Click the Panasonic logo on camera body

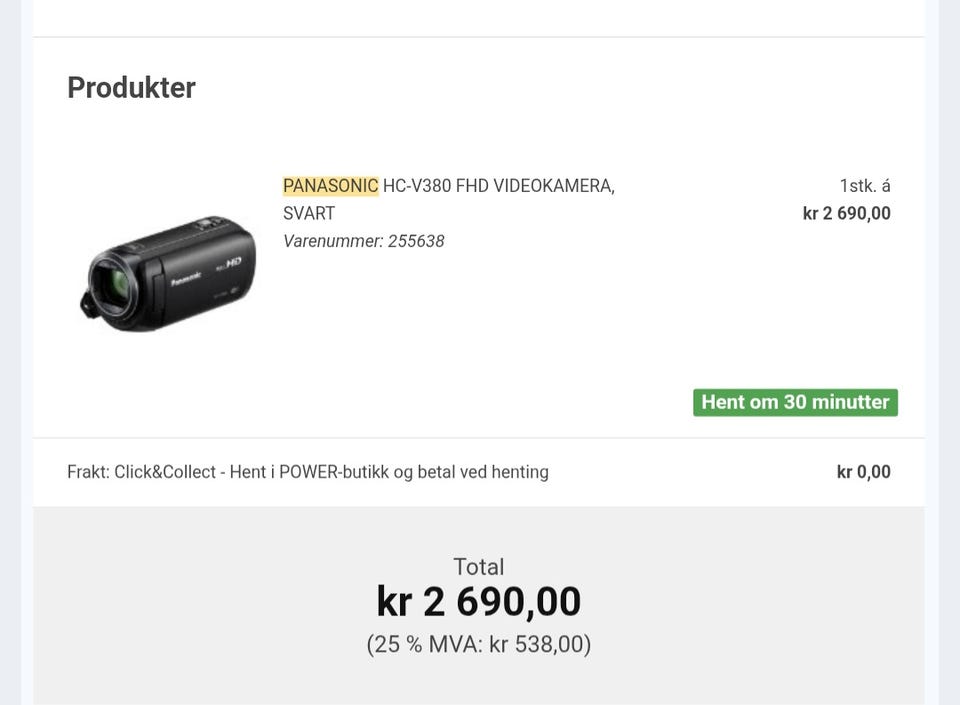pyautogui.click(x=186, y=279)
